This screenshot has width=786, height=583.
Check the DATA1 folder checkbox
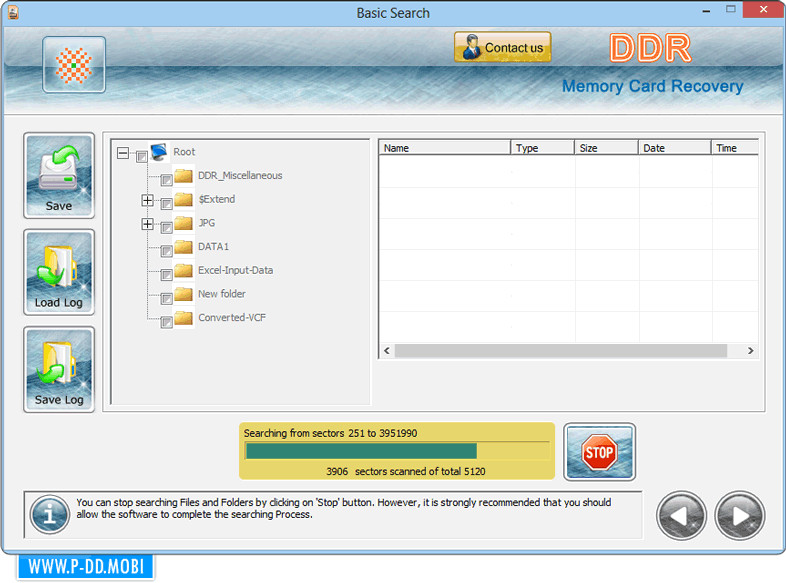(166, 252)
